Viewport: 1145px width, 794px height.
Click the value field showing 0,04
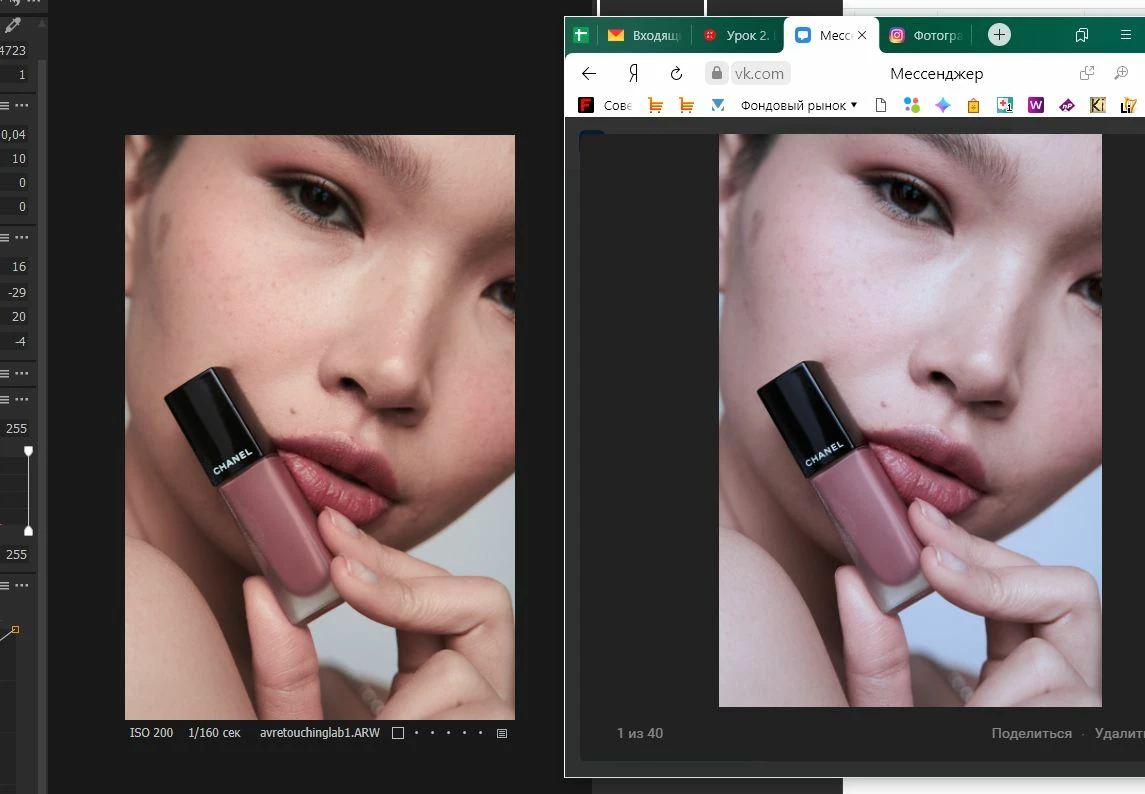13,134
